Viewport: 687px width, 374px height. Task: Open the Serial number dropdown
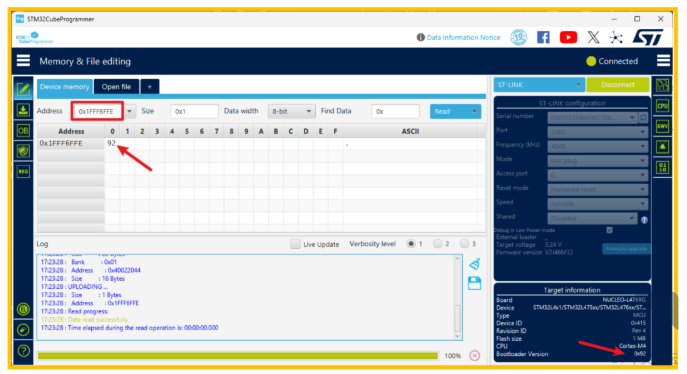point(592,117)
